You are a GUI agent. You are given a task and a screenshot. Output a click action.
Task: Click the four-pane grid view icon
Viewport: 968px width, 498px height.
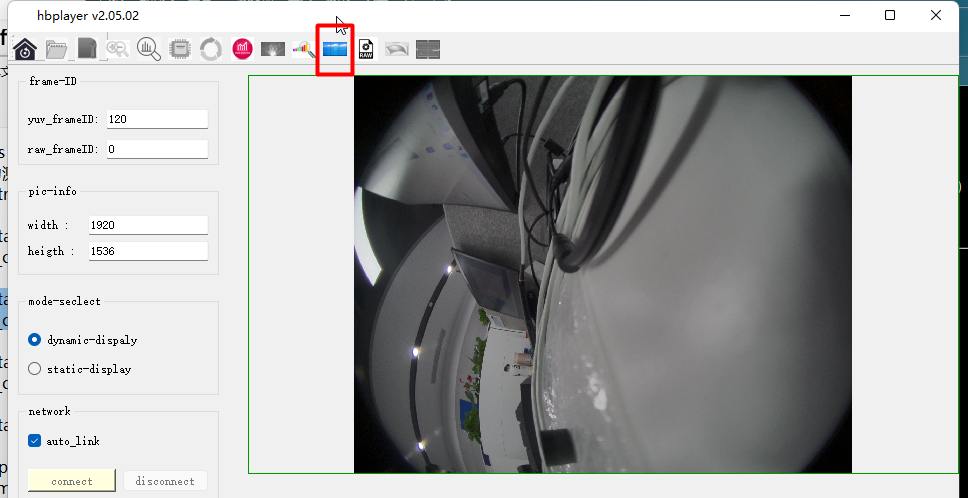pos(428,49)
